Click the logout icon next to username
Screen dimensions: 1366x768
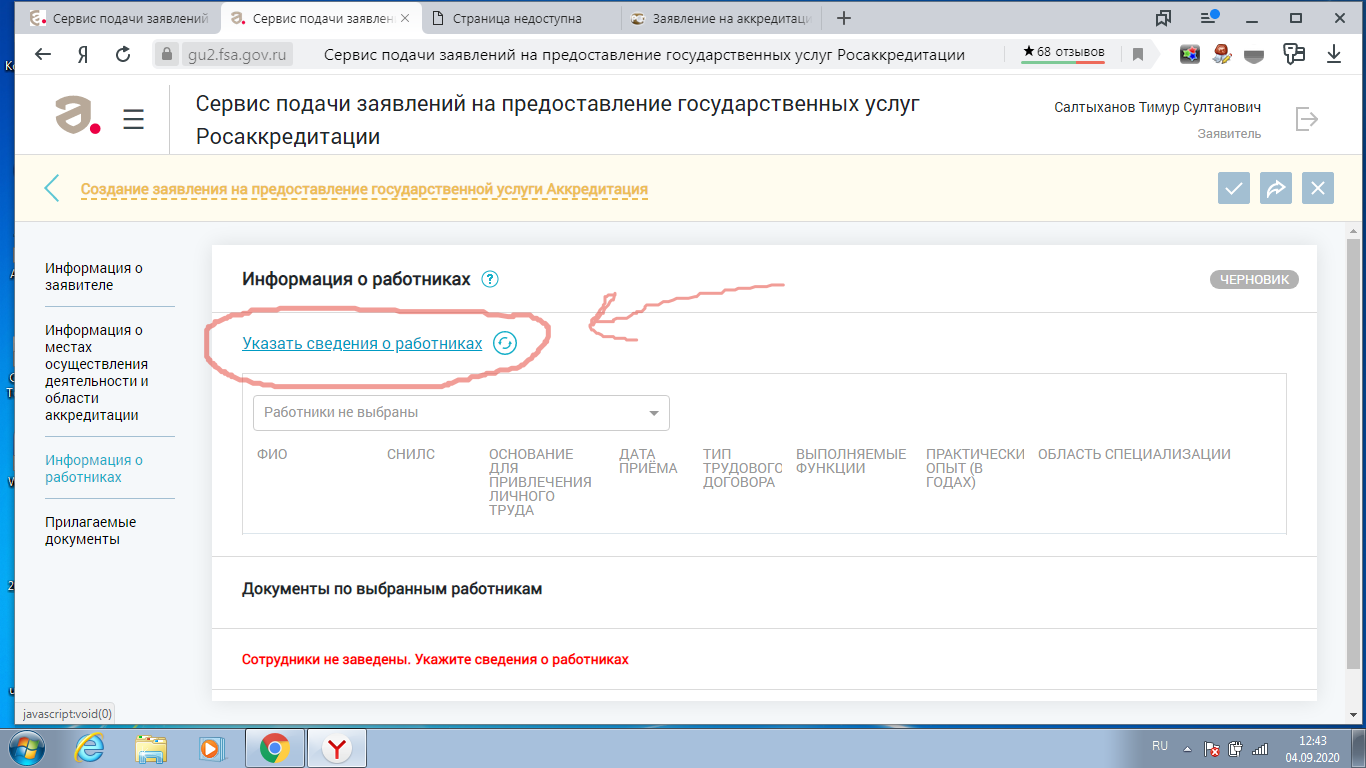point(1306,119)
